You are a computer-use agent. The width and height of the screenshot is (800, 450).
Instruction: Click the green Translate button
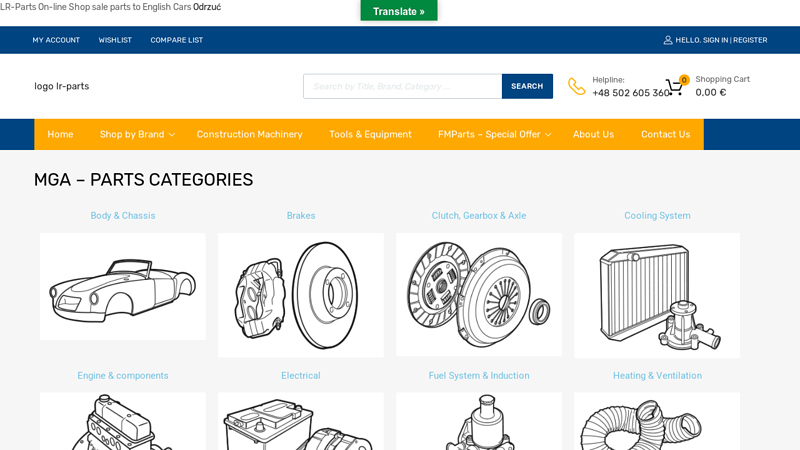[x=398, y=11]
